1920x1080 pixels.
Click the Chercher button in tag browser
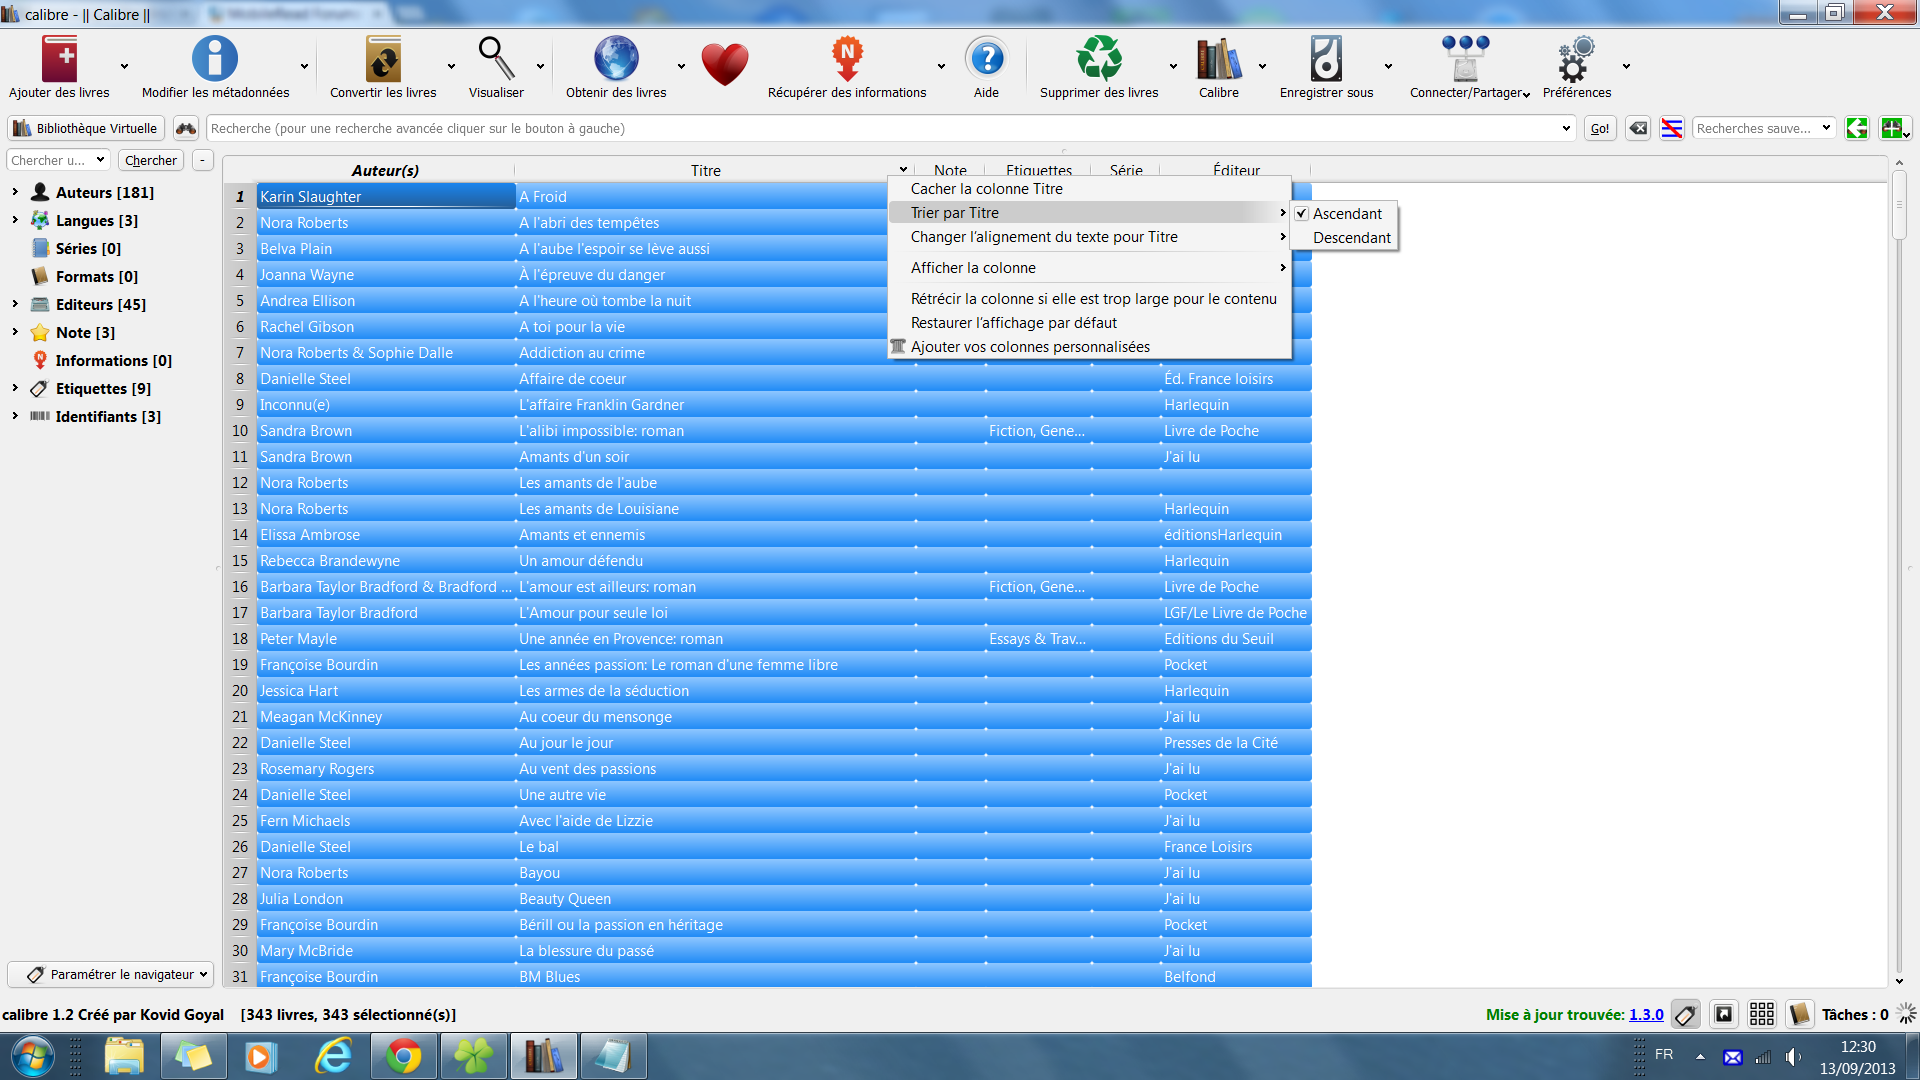(x=151, y=160)
